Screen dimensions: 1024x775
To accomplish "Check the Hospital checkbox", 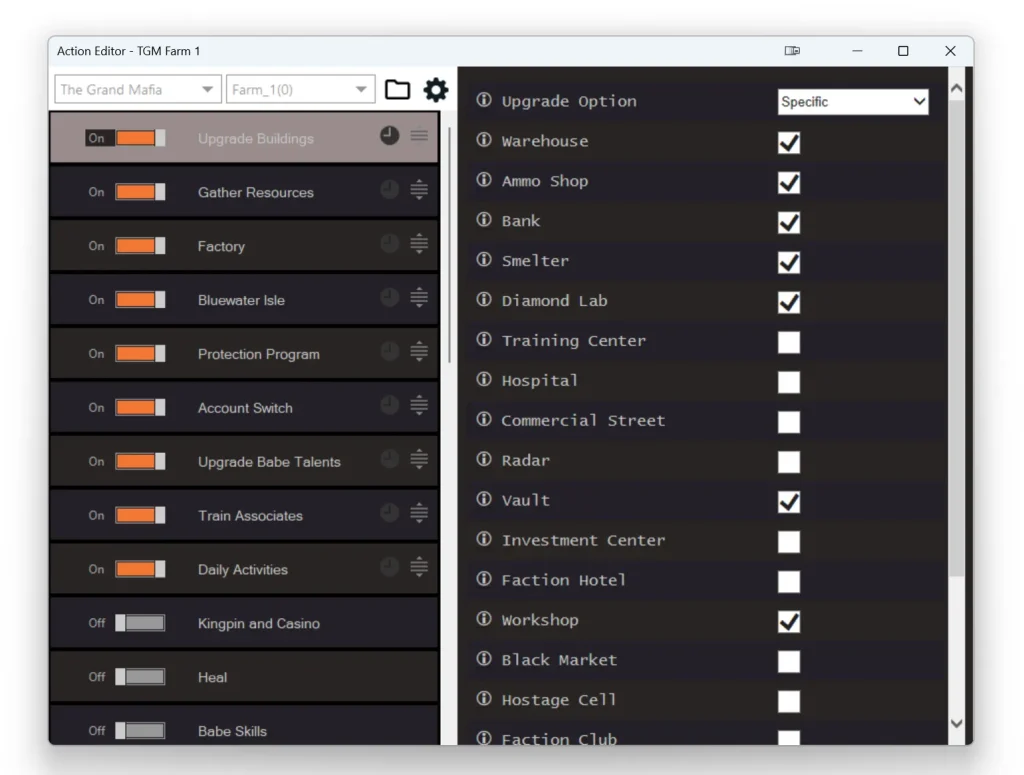I will pyautogui.click(x=789, y=382).
